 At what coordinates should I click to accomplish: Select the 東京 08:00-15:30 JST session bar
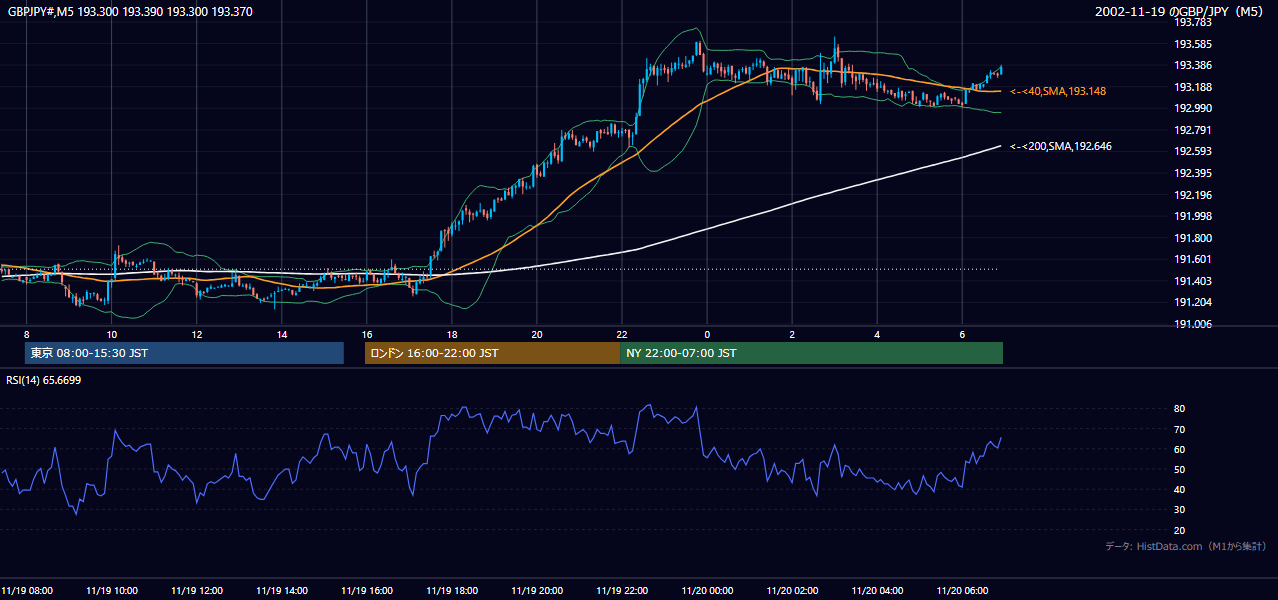[184, 353]
